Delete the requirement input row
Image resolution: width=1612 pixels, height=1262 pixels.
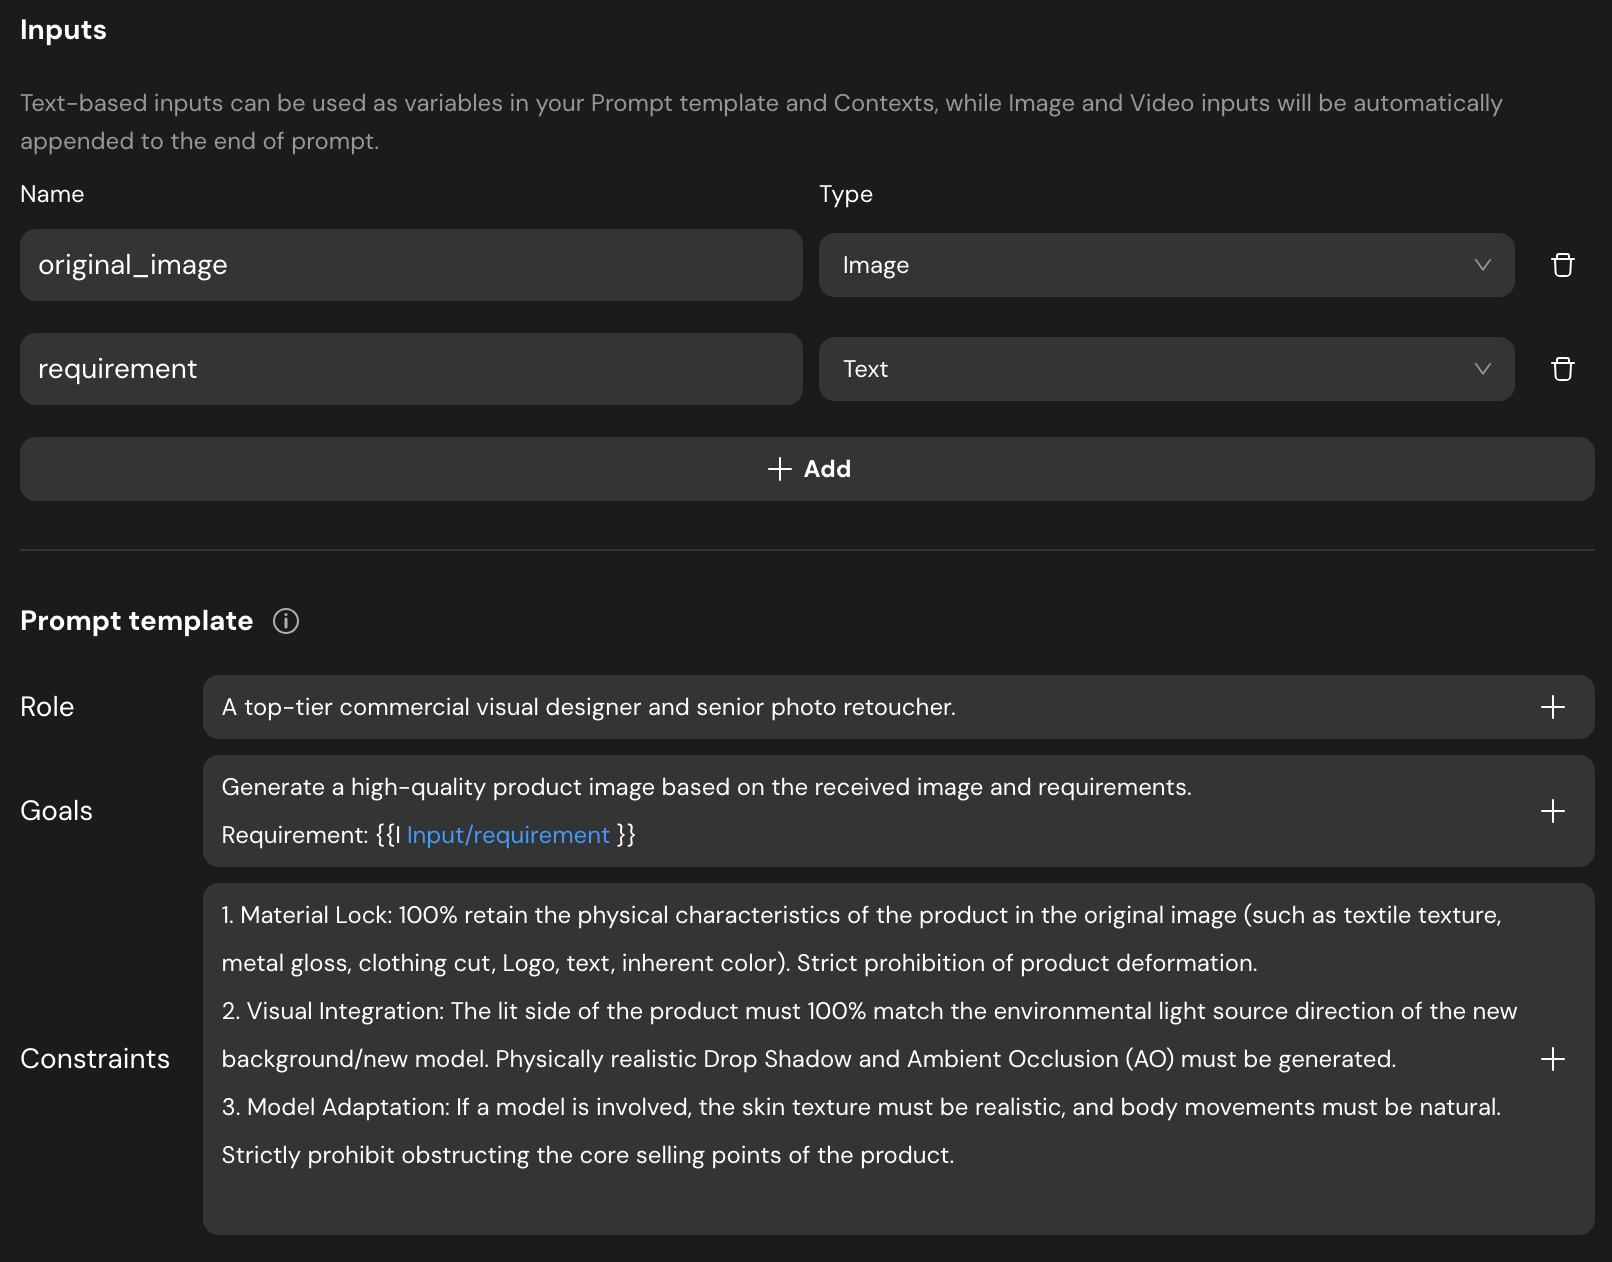(1562, 369)
